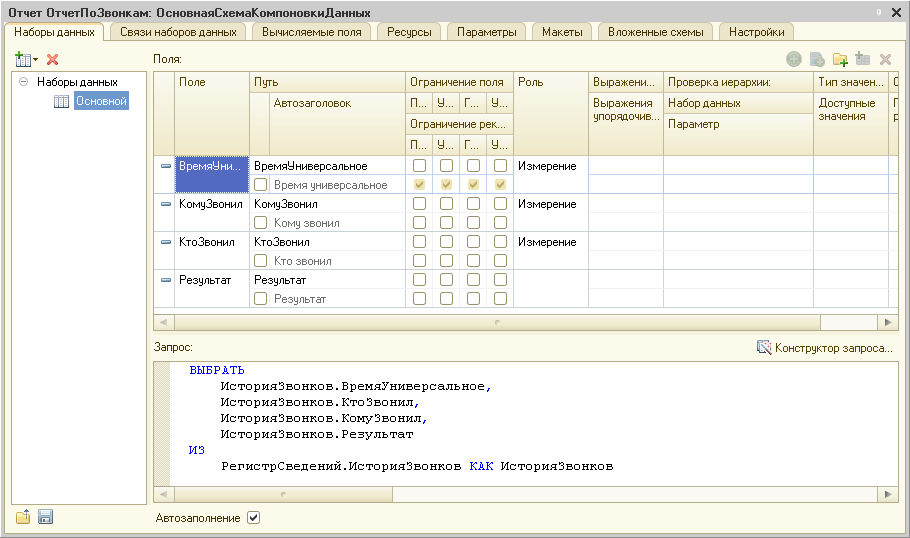
Task: Click the add folder icon
Action: 840,59
